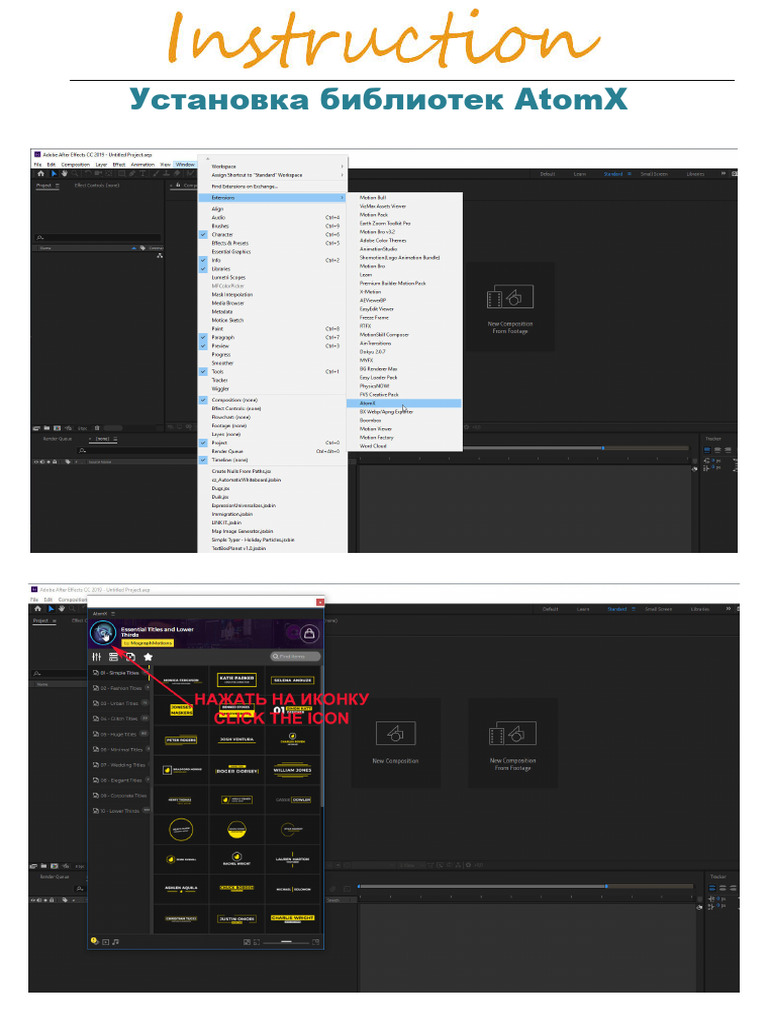Select the William Jones title thumbnail

(293, 770)
